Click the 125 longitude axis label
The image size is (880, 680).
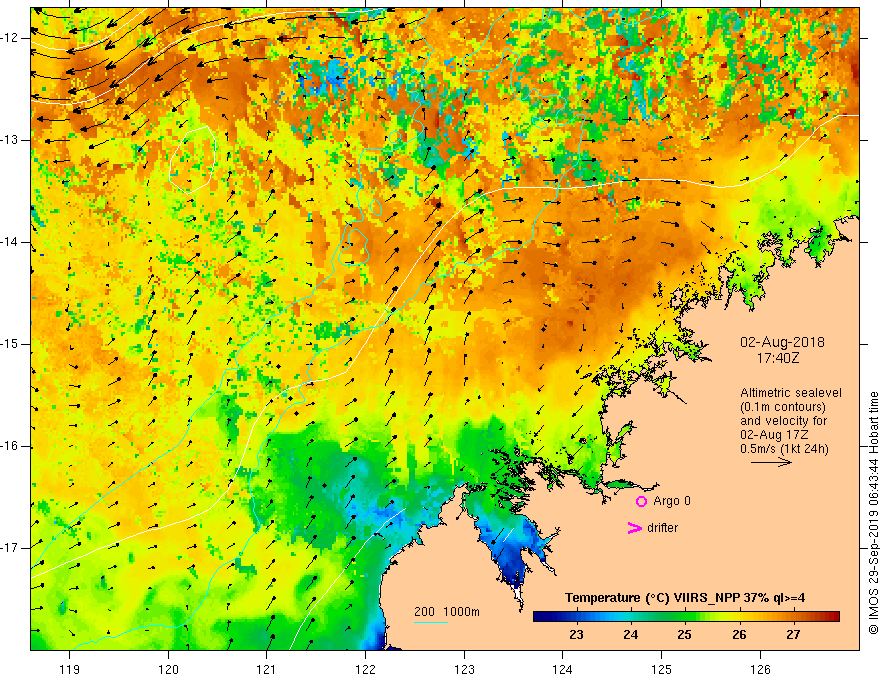click(x=661, y=669)
